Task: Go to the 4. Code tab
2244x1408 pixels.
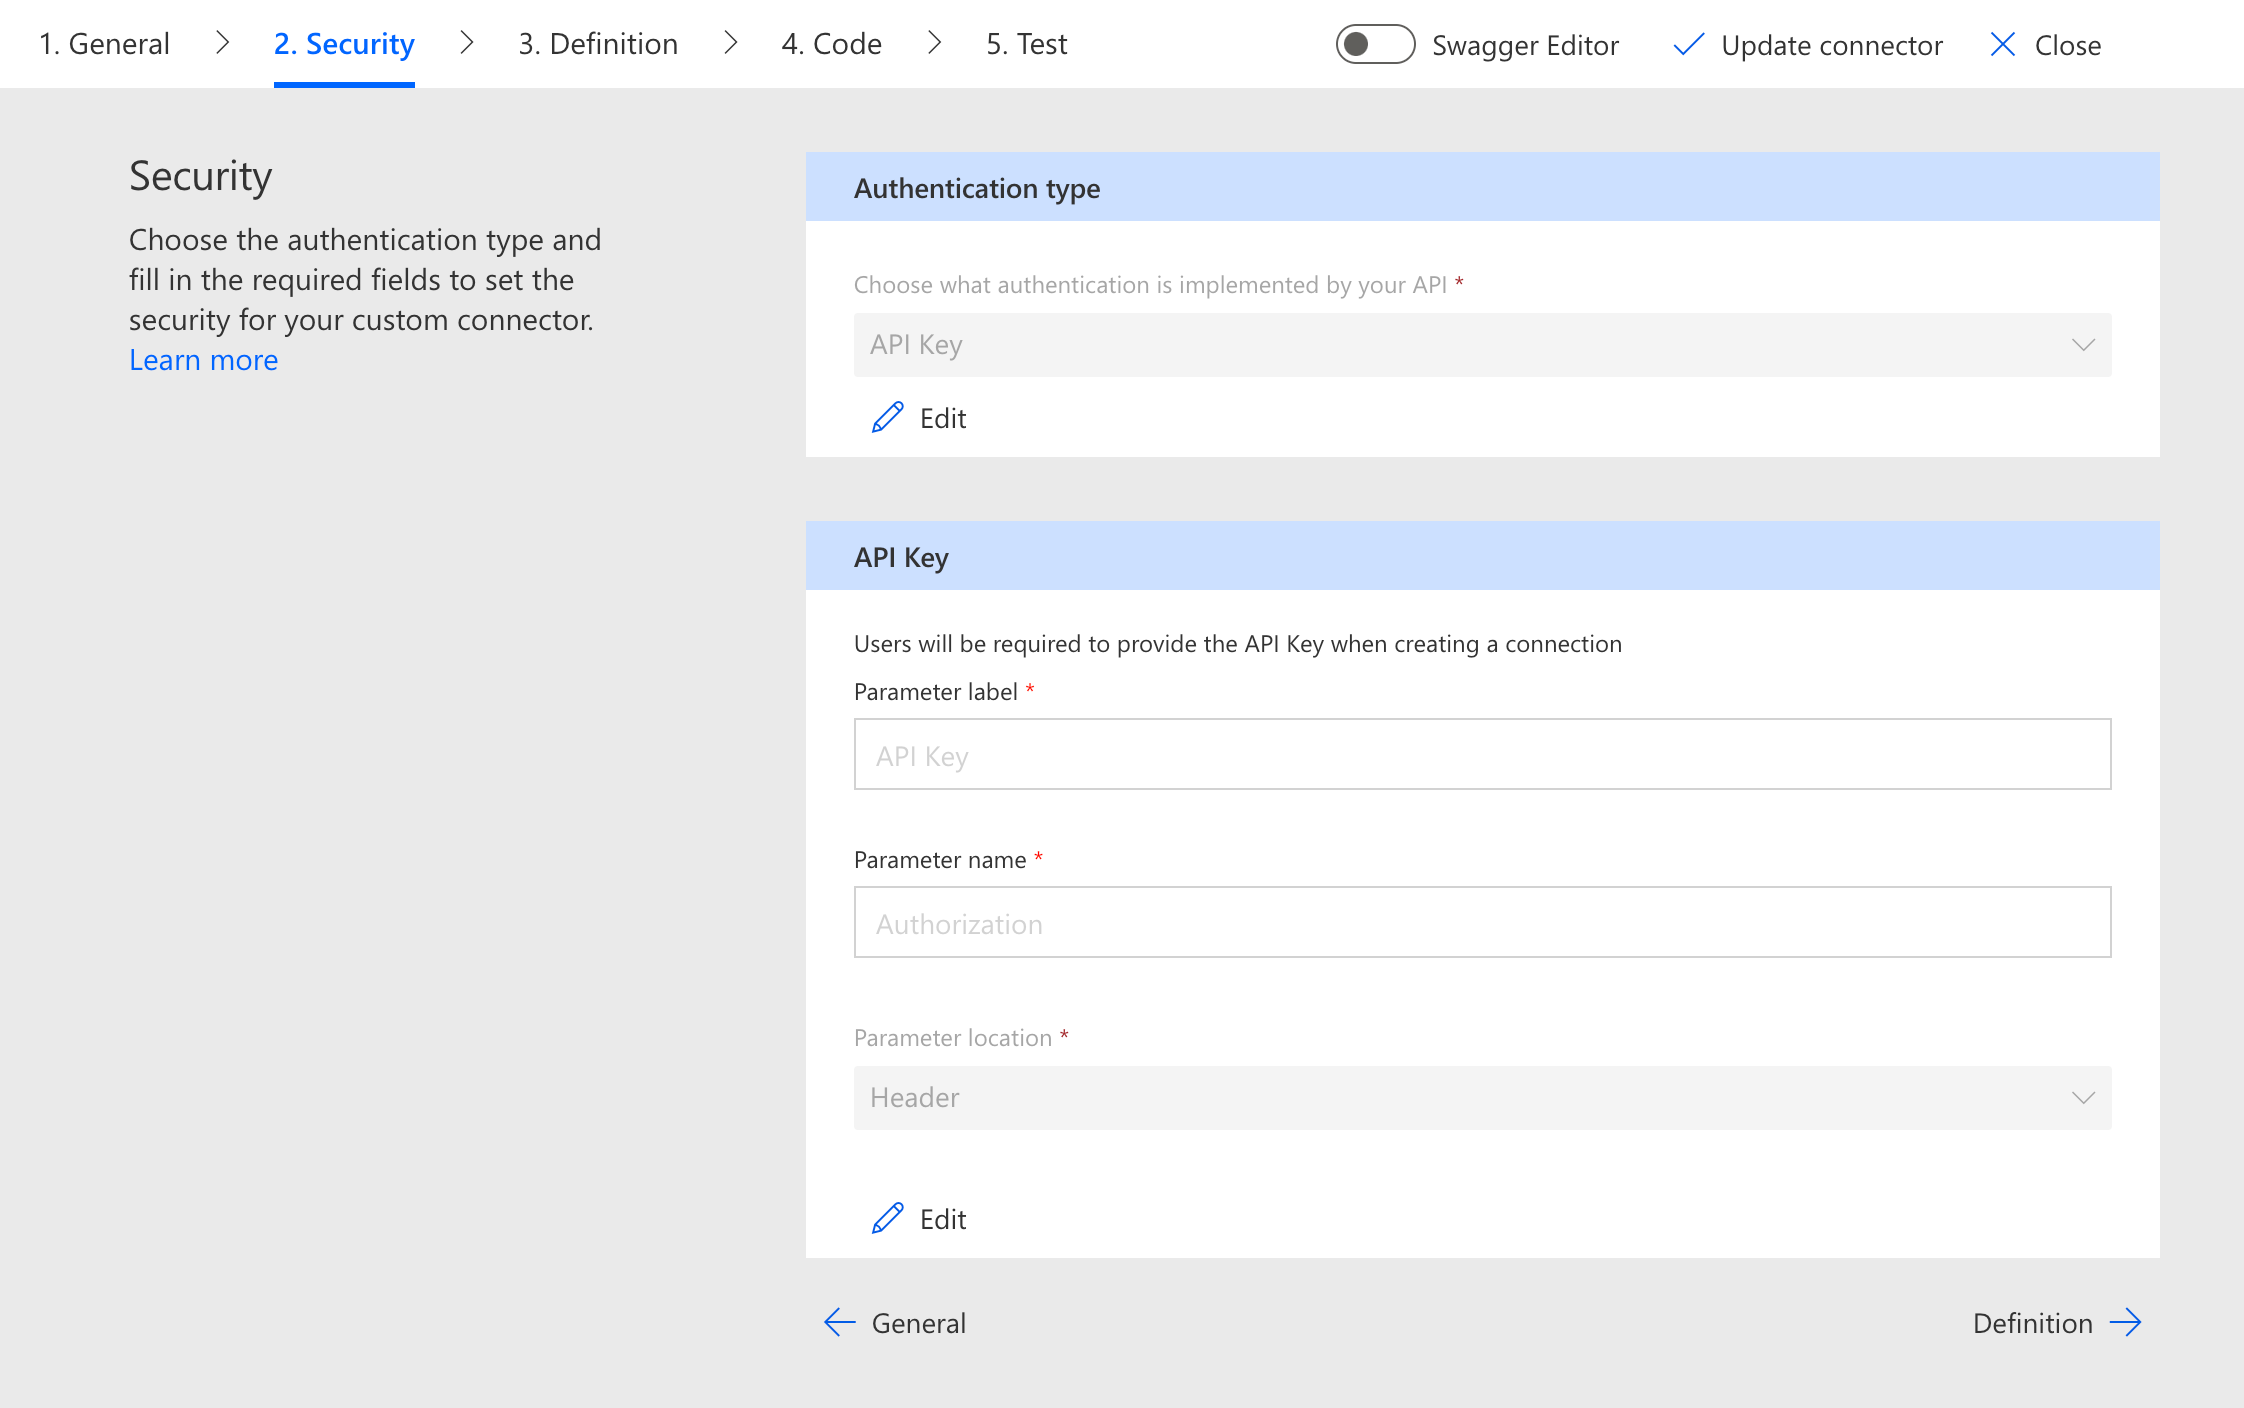Action: (831, 44)
